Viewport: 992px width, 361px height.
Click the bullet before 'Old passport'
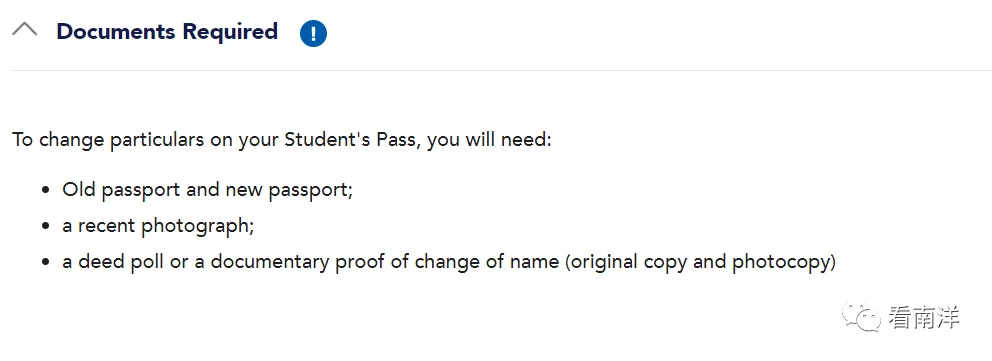coord(46,190)
